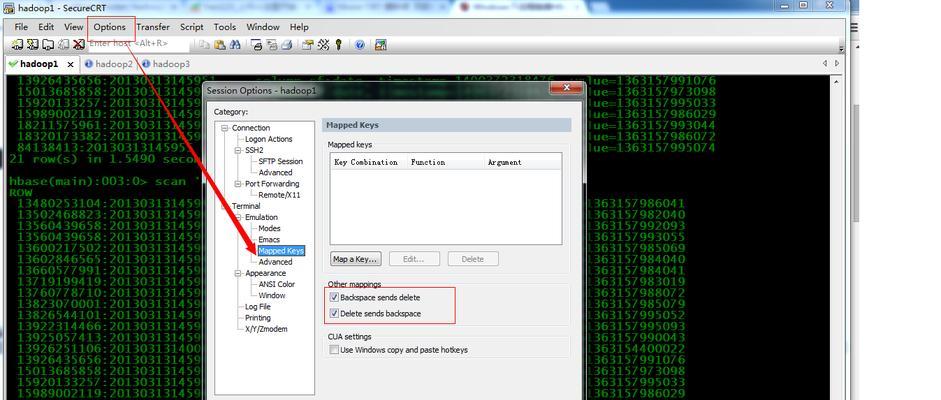Select Window under Appearance
941x400 pixels.
[x=272, y=296]
